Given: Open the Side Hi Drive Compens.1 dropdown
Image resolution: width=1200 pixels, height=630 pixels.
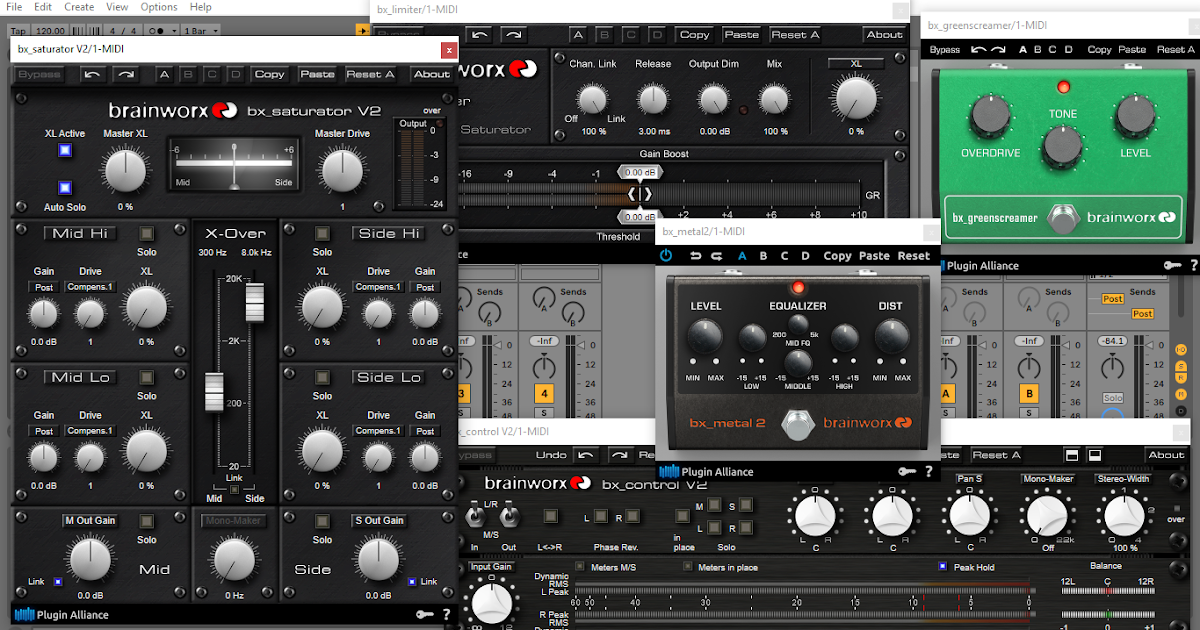Looking at the screenshot, I should pyautogui.click(x=378, y=287).
